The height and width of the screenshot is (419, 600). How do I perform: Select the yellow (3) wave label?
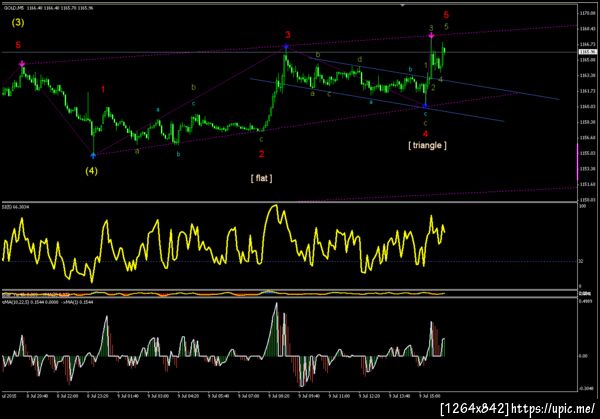(x=18, y=23)
